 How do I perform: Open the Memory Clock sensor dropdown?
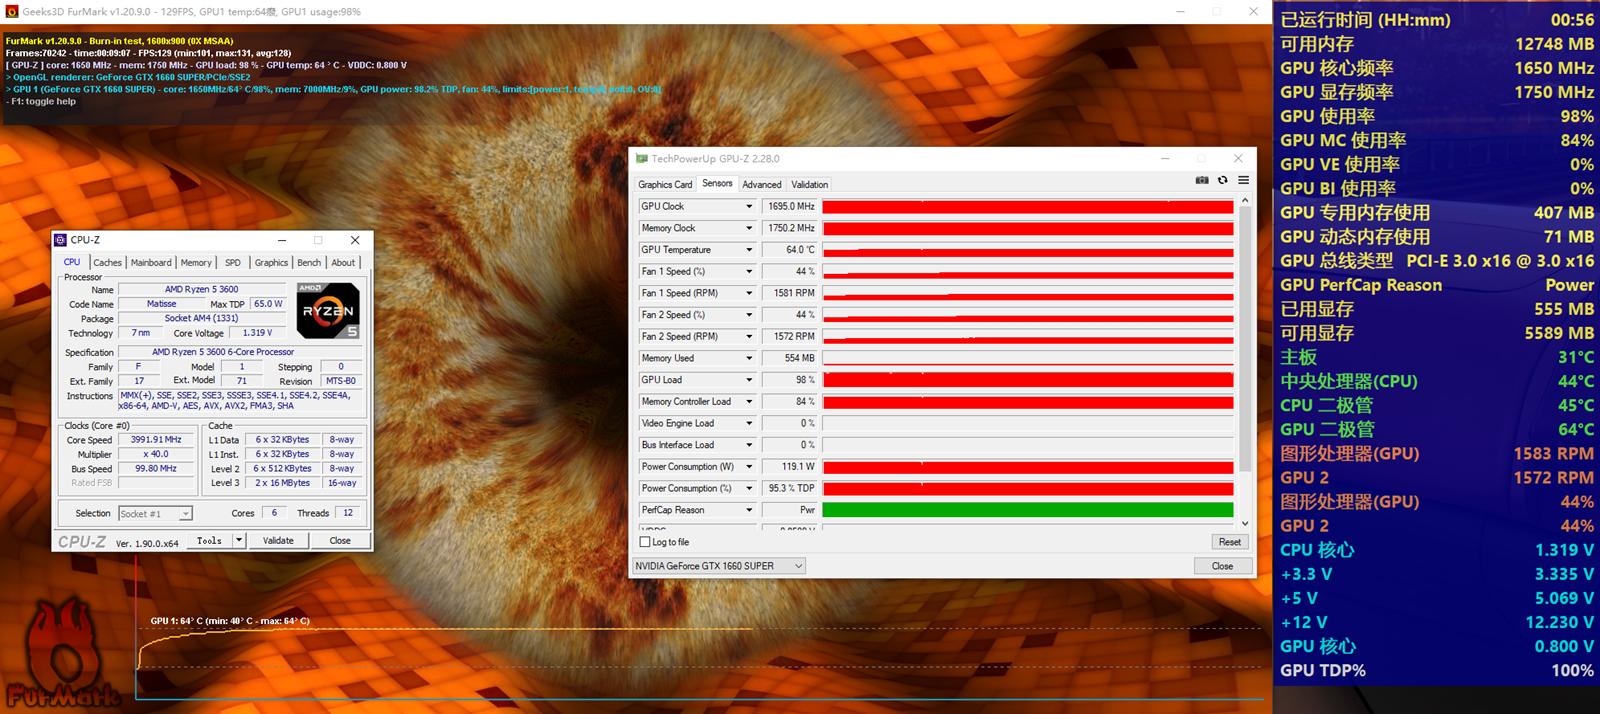click(748, 228)
